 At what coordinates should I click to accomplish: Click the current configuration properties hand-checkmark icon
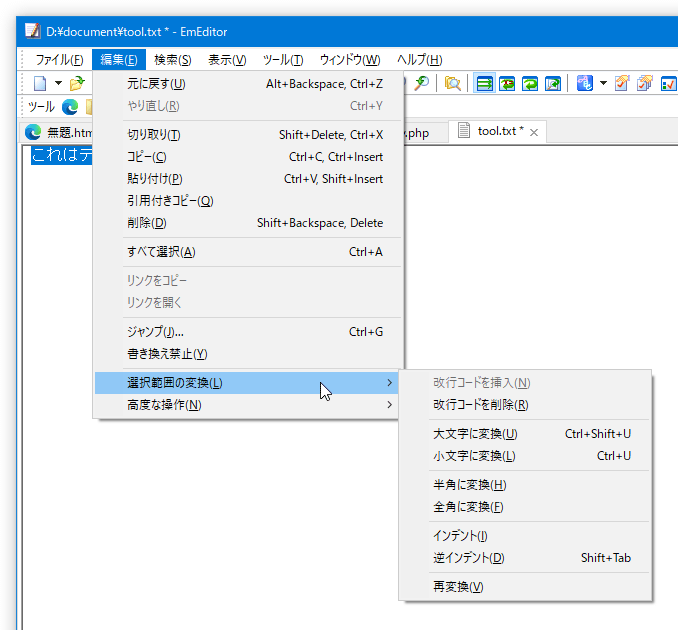pos(622,83)
